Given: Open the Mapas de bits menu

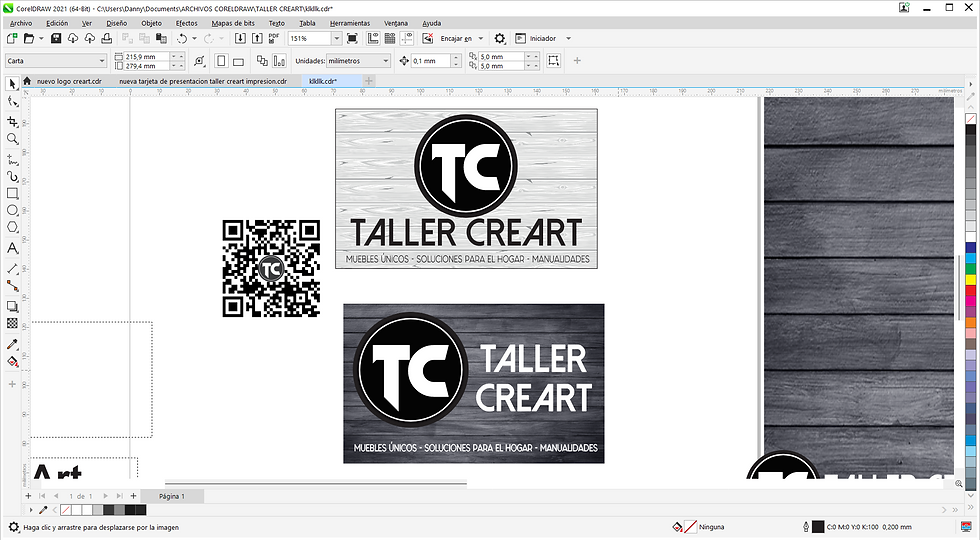Looking at the screenshot, I should click(x=233, y=23).
